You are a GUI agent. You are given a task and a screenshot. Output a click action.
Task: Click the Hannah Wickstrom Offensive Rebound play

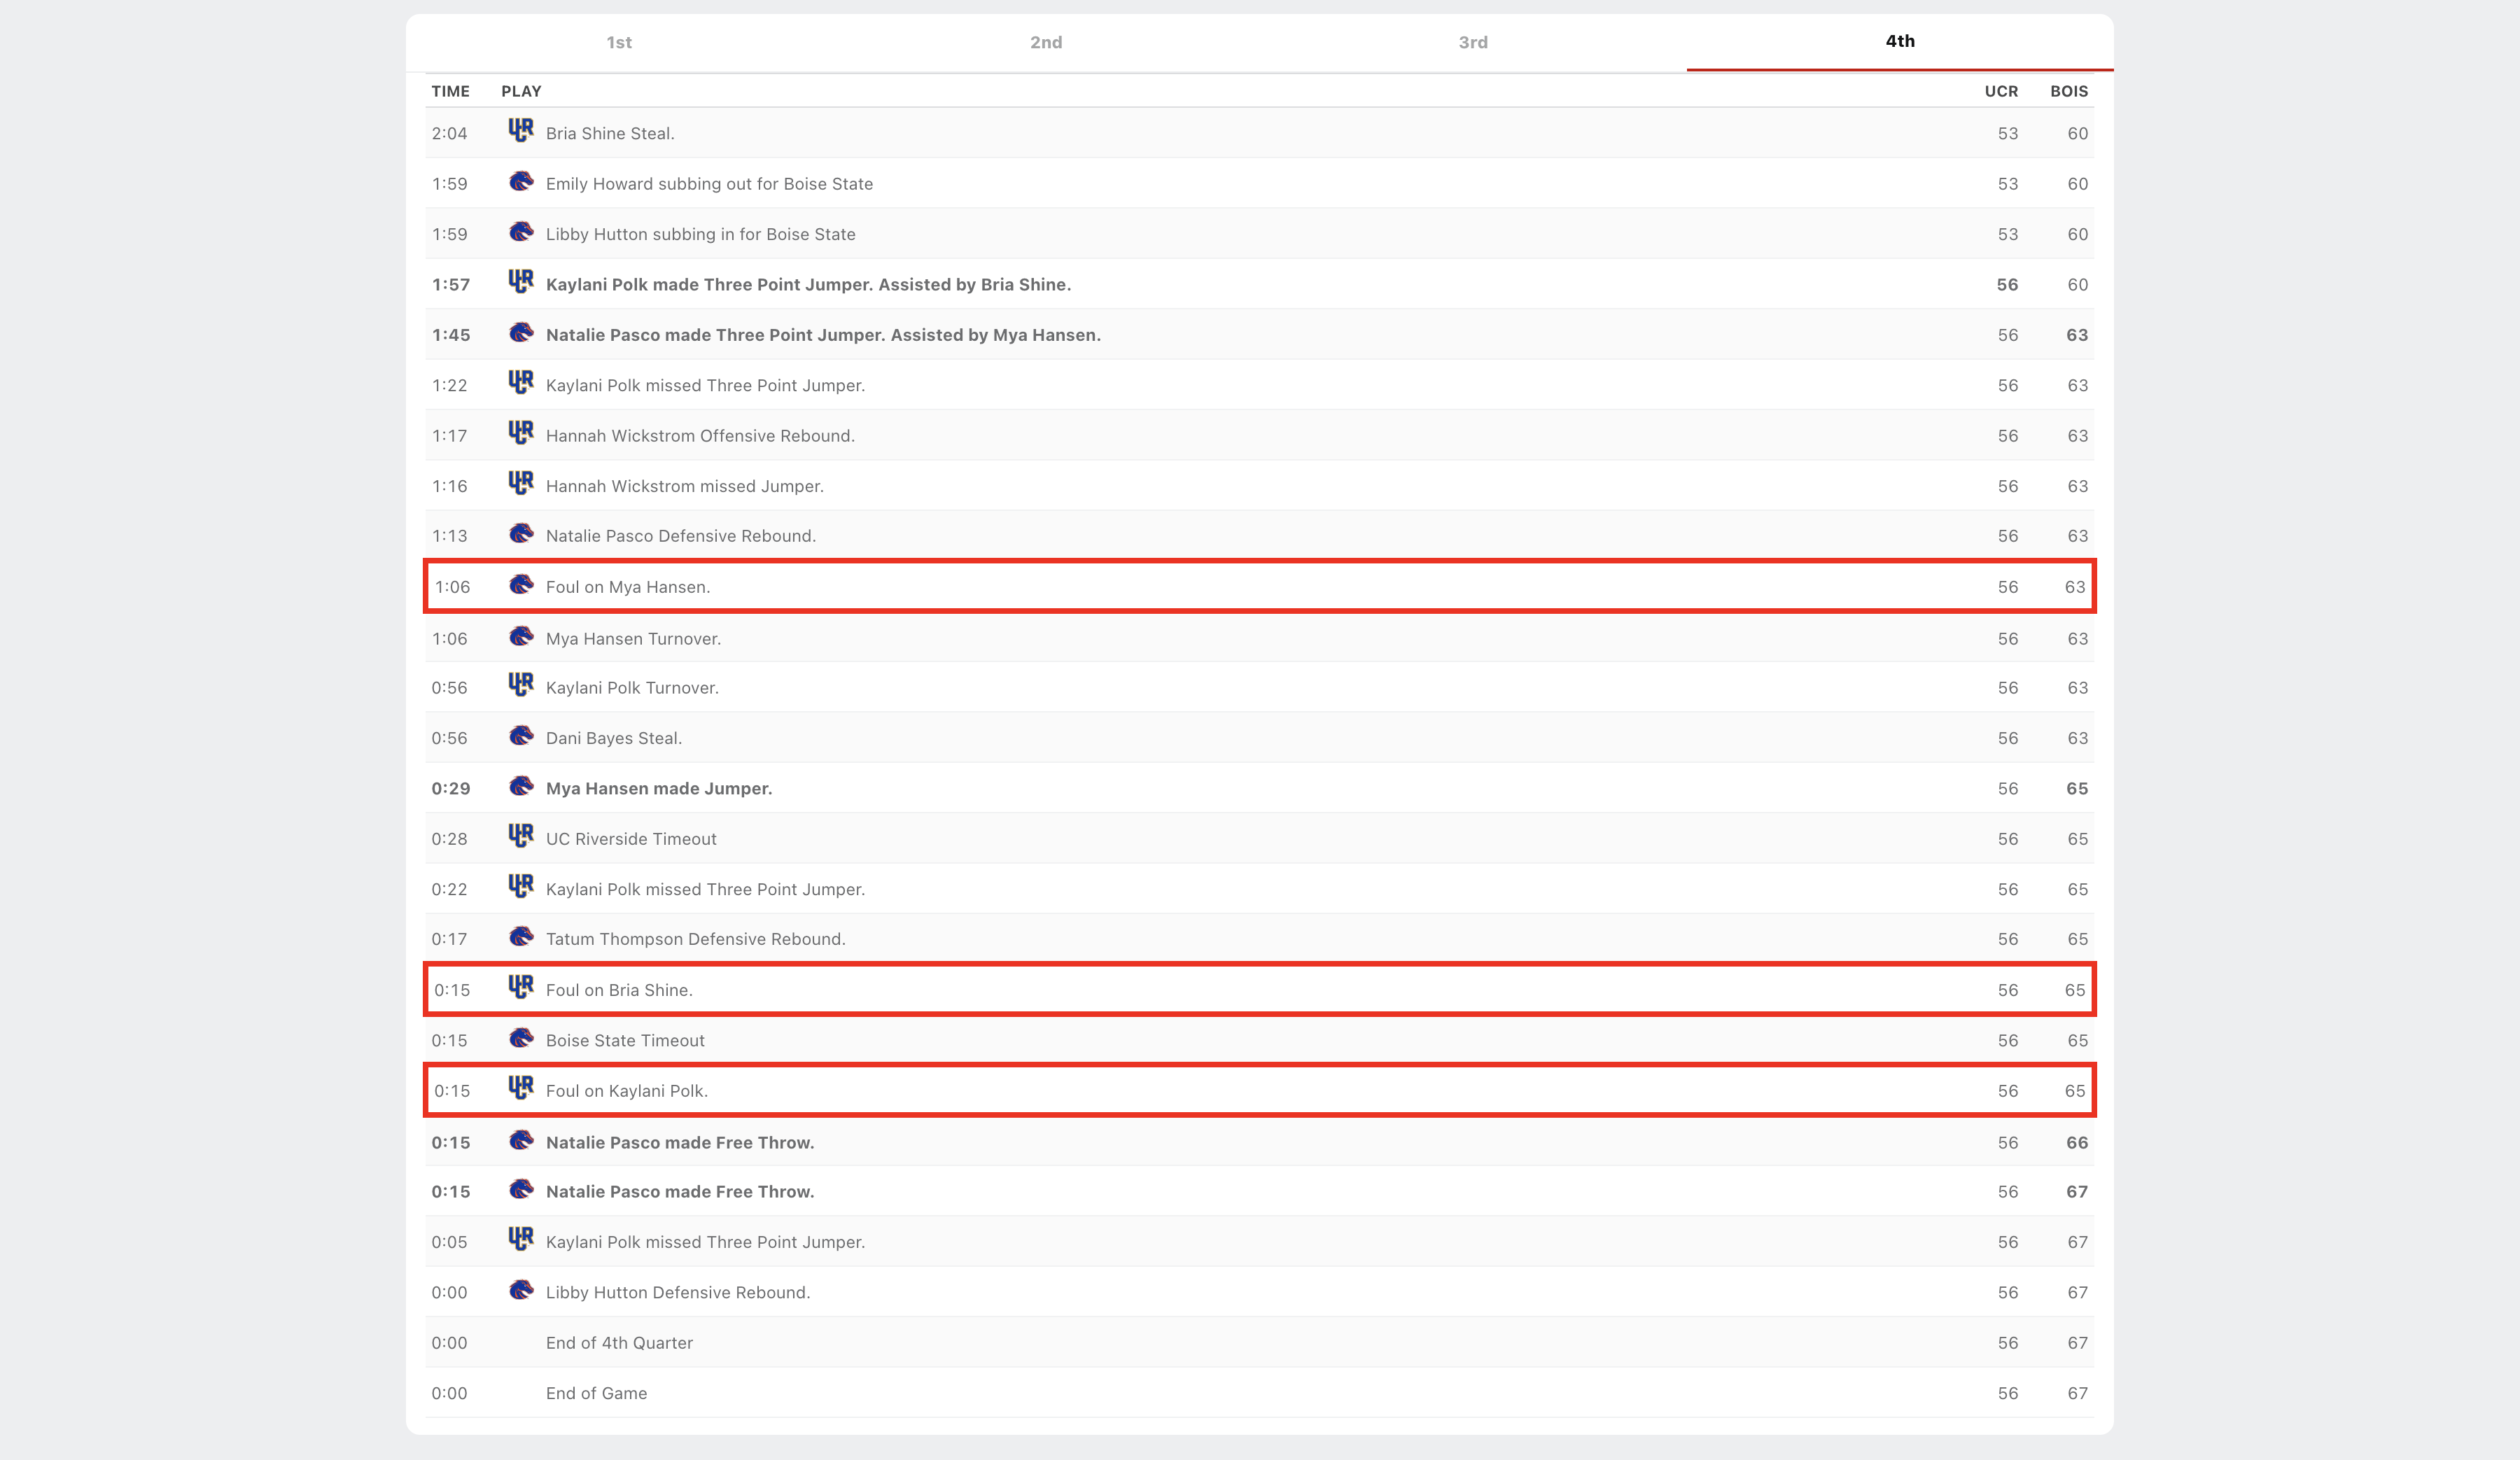click(699, 436)
